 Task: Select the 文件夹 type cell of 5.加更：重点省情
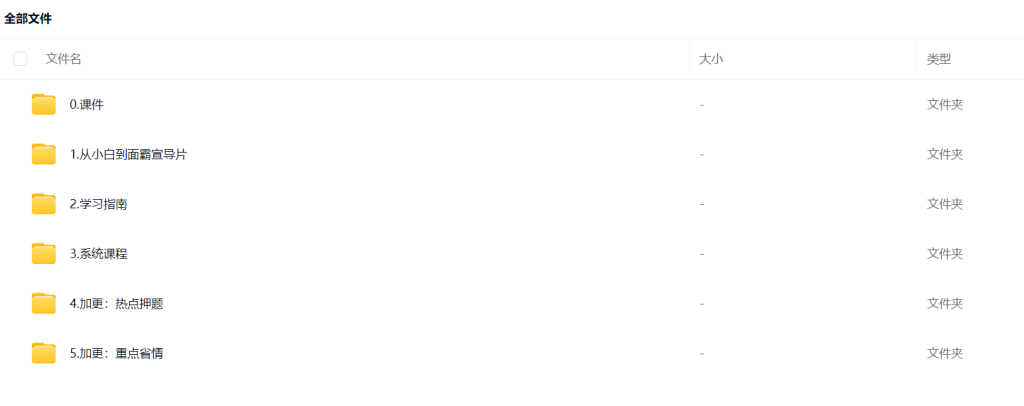tap(945, 354)
